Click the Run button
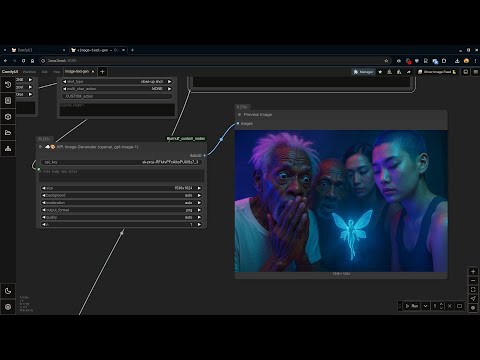480x360 pixels. point(412,306)
